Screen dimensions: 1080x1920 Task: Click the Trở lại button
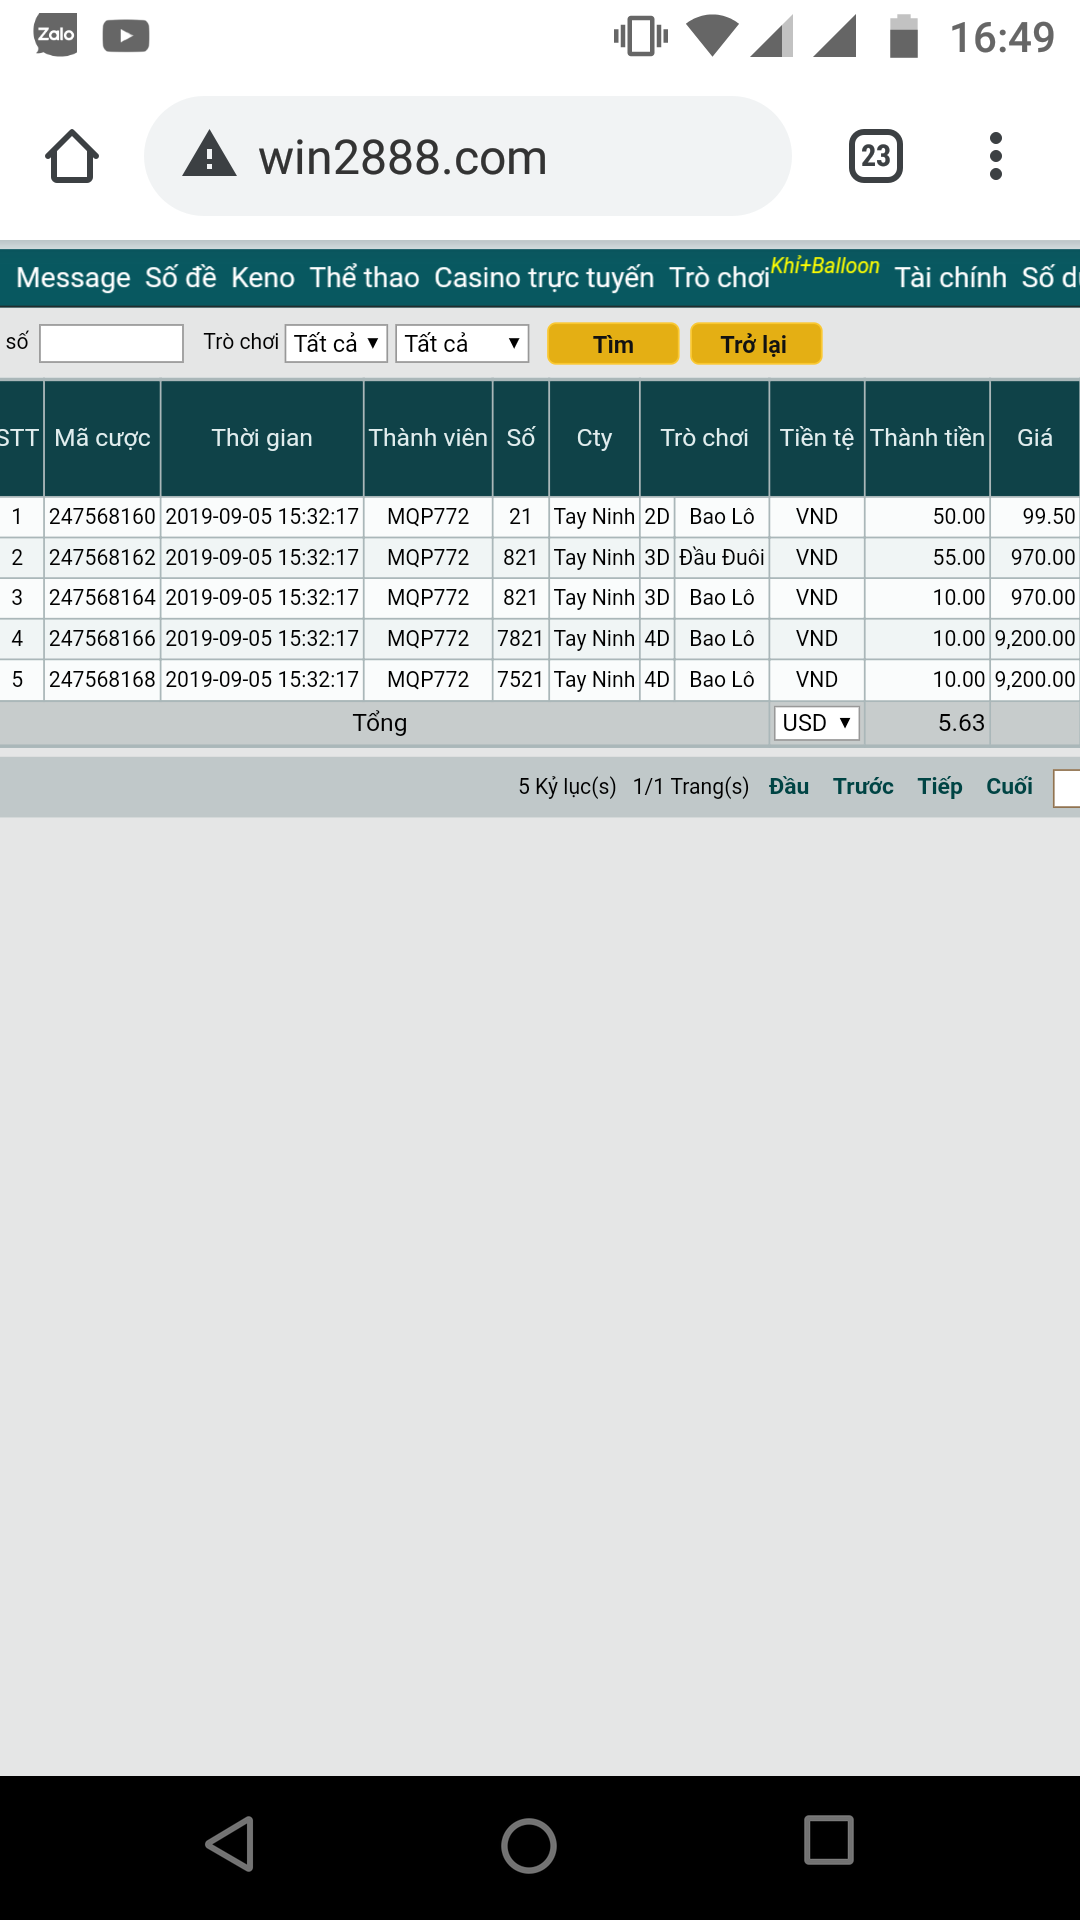tap(755, 344)
